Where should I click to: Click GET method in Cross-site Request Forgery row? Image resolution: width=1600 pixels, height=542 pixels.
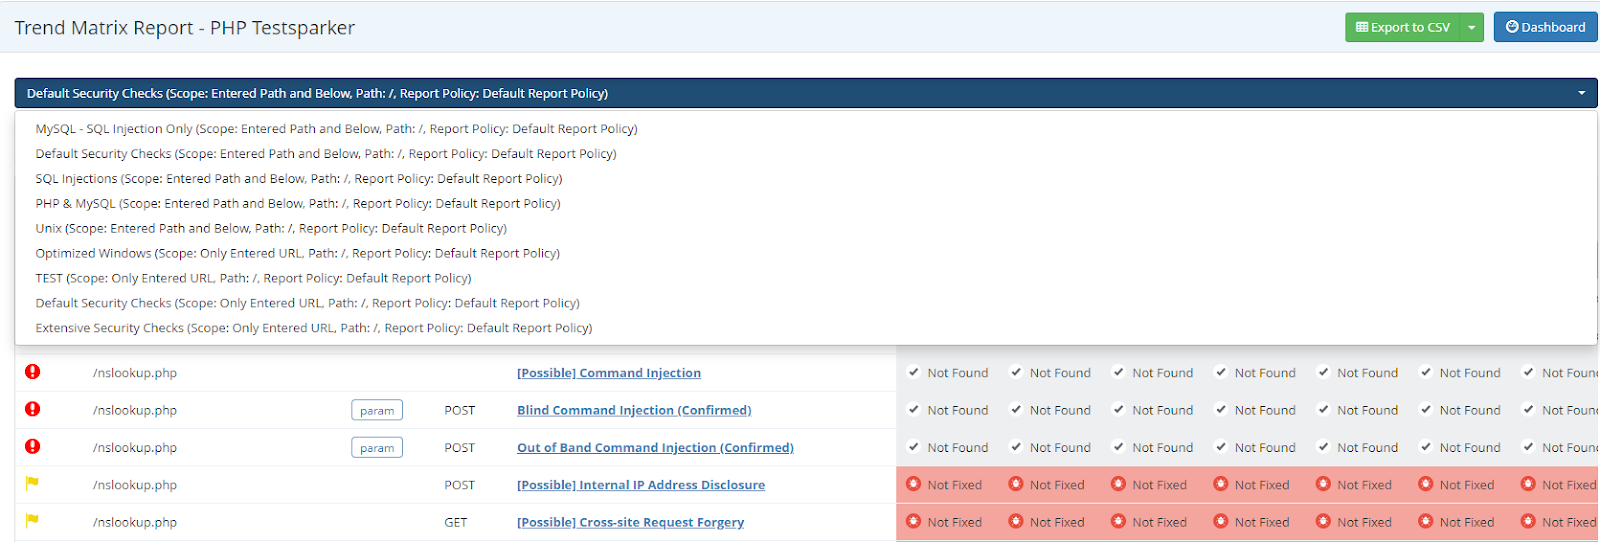point(456,522)
